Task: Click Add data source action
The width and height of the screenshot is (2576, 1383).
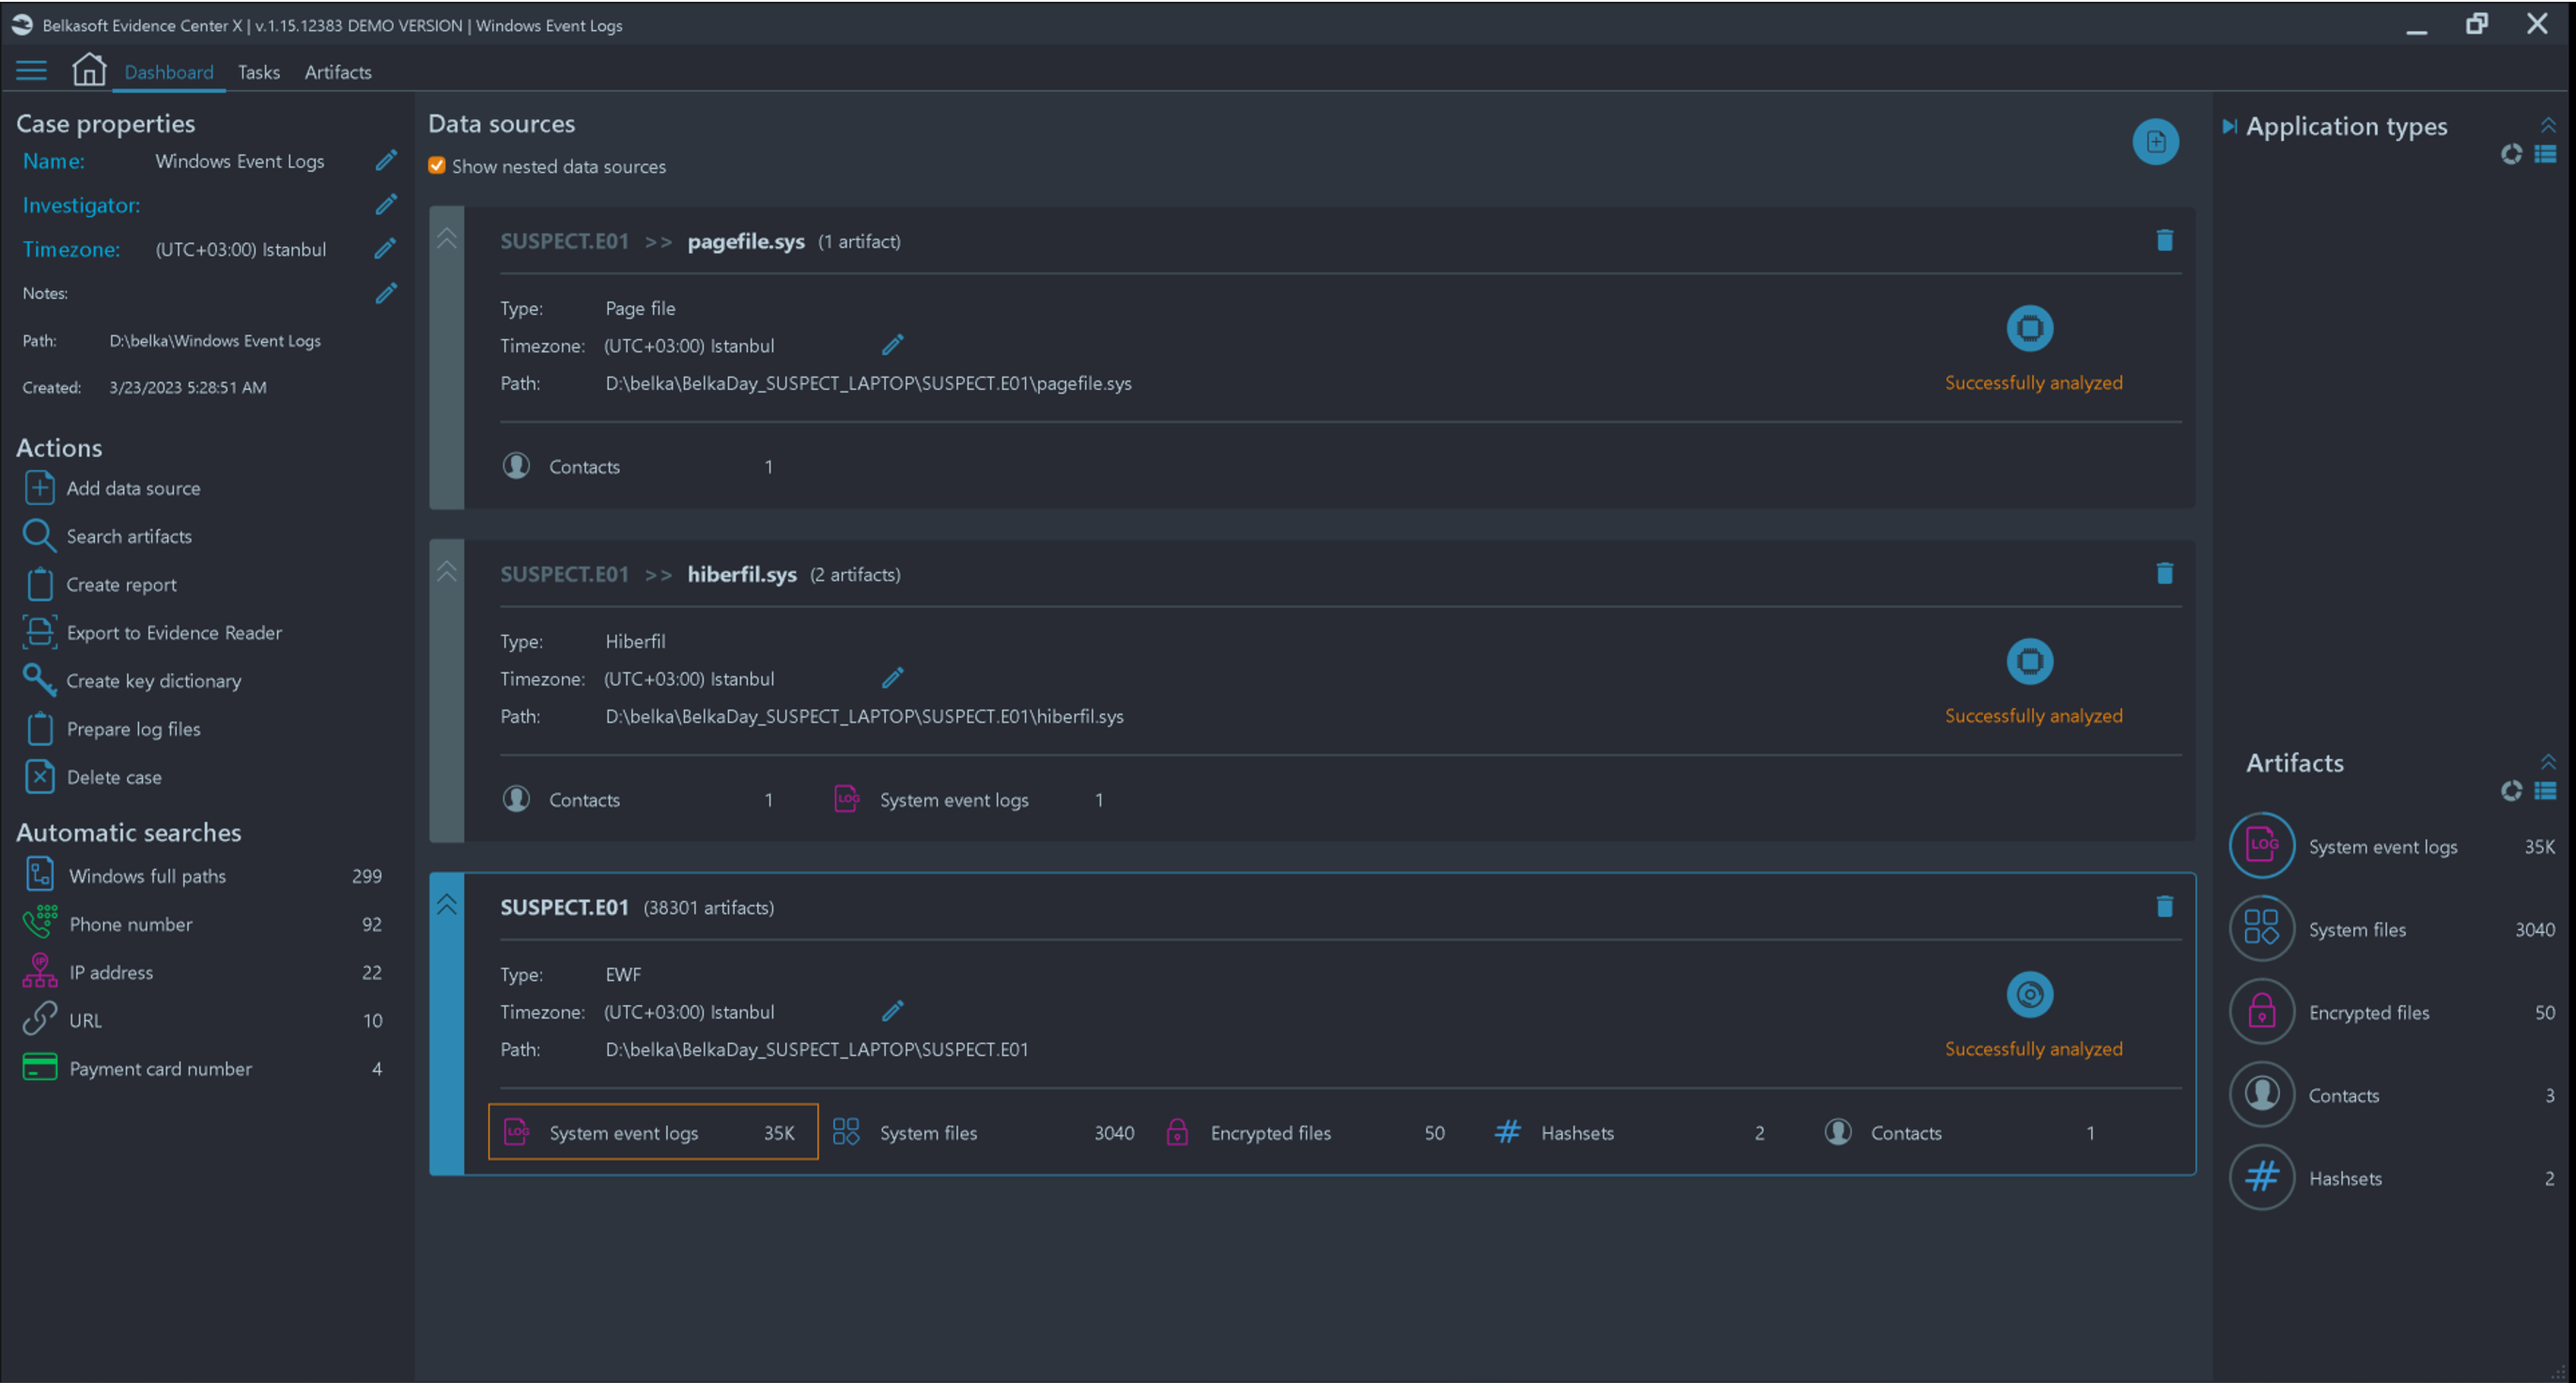Action: pos(112,488)
